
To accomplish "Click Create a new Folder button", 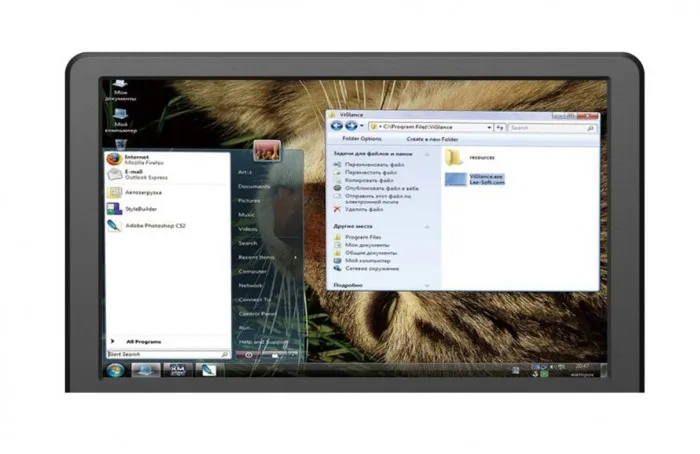I will tap(432, 139).
